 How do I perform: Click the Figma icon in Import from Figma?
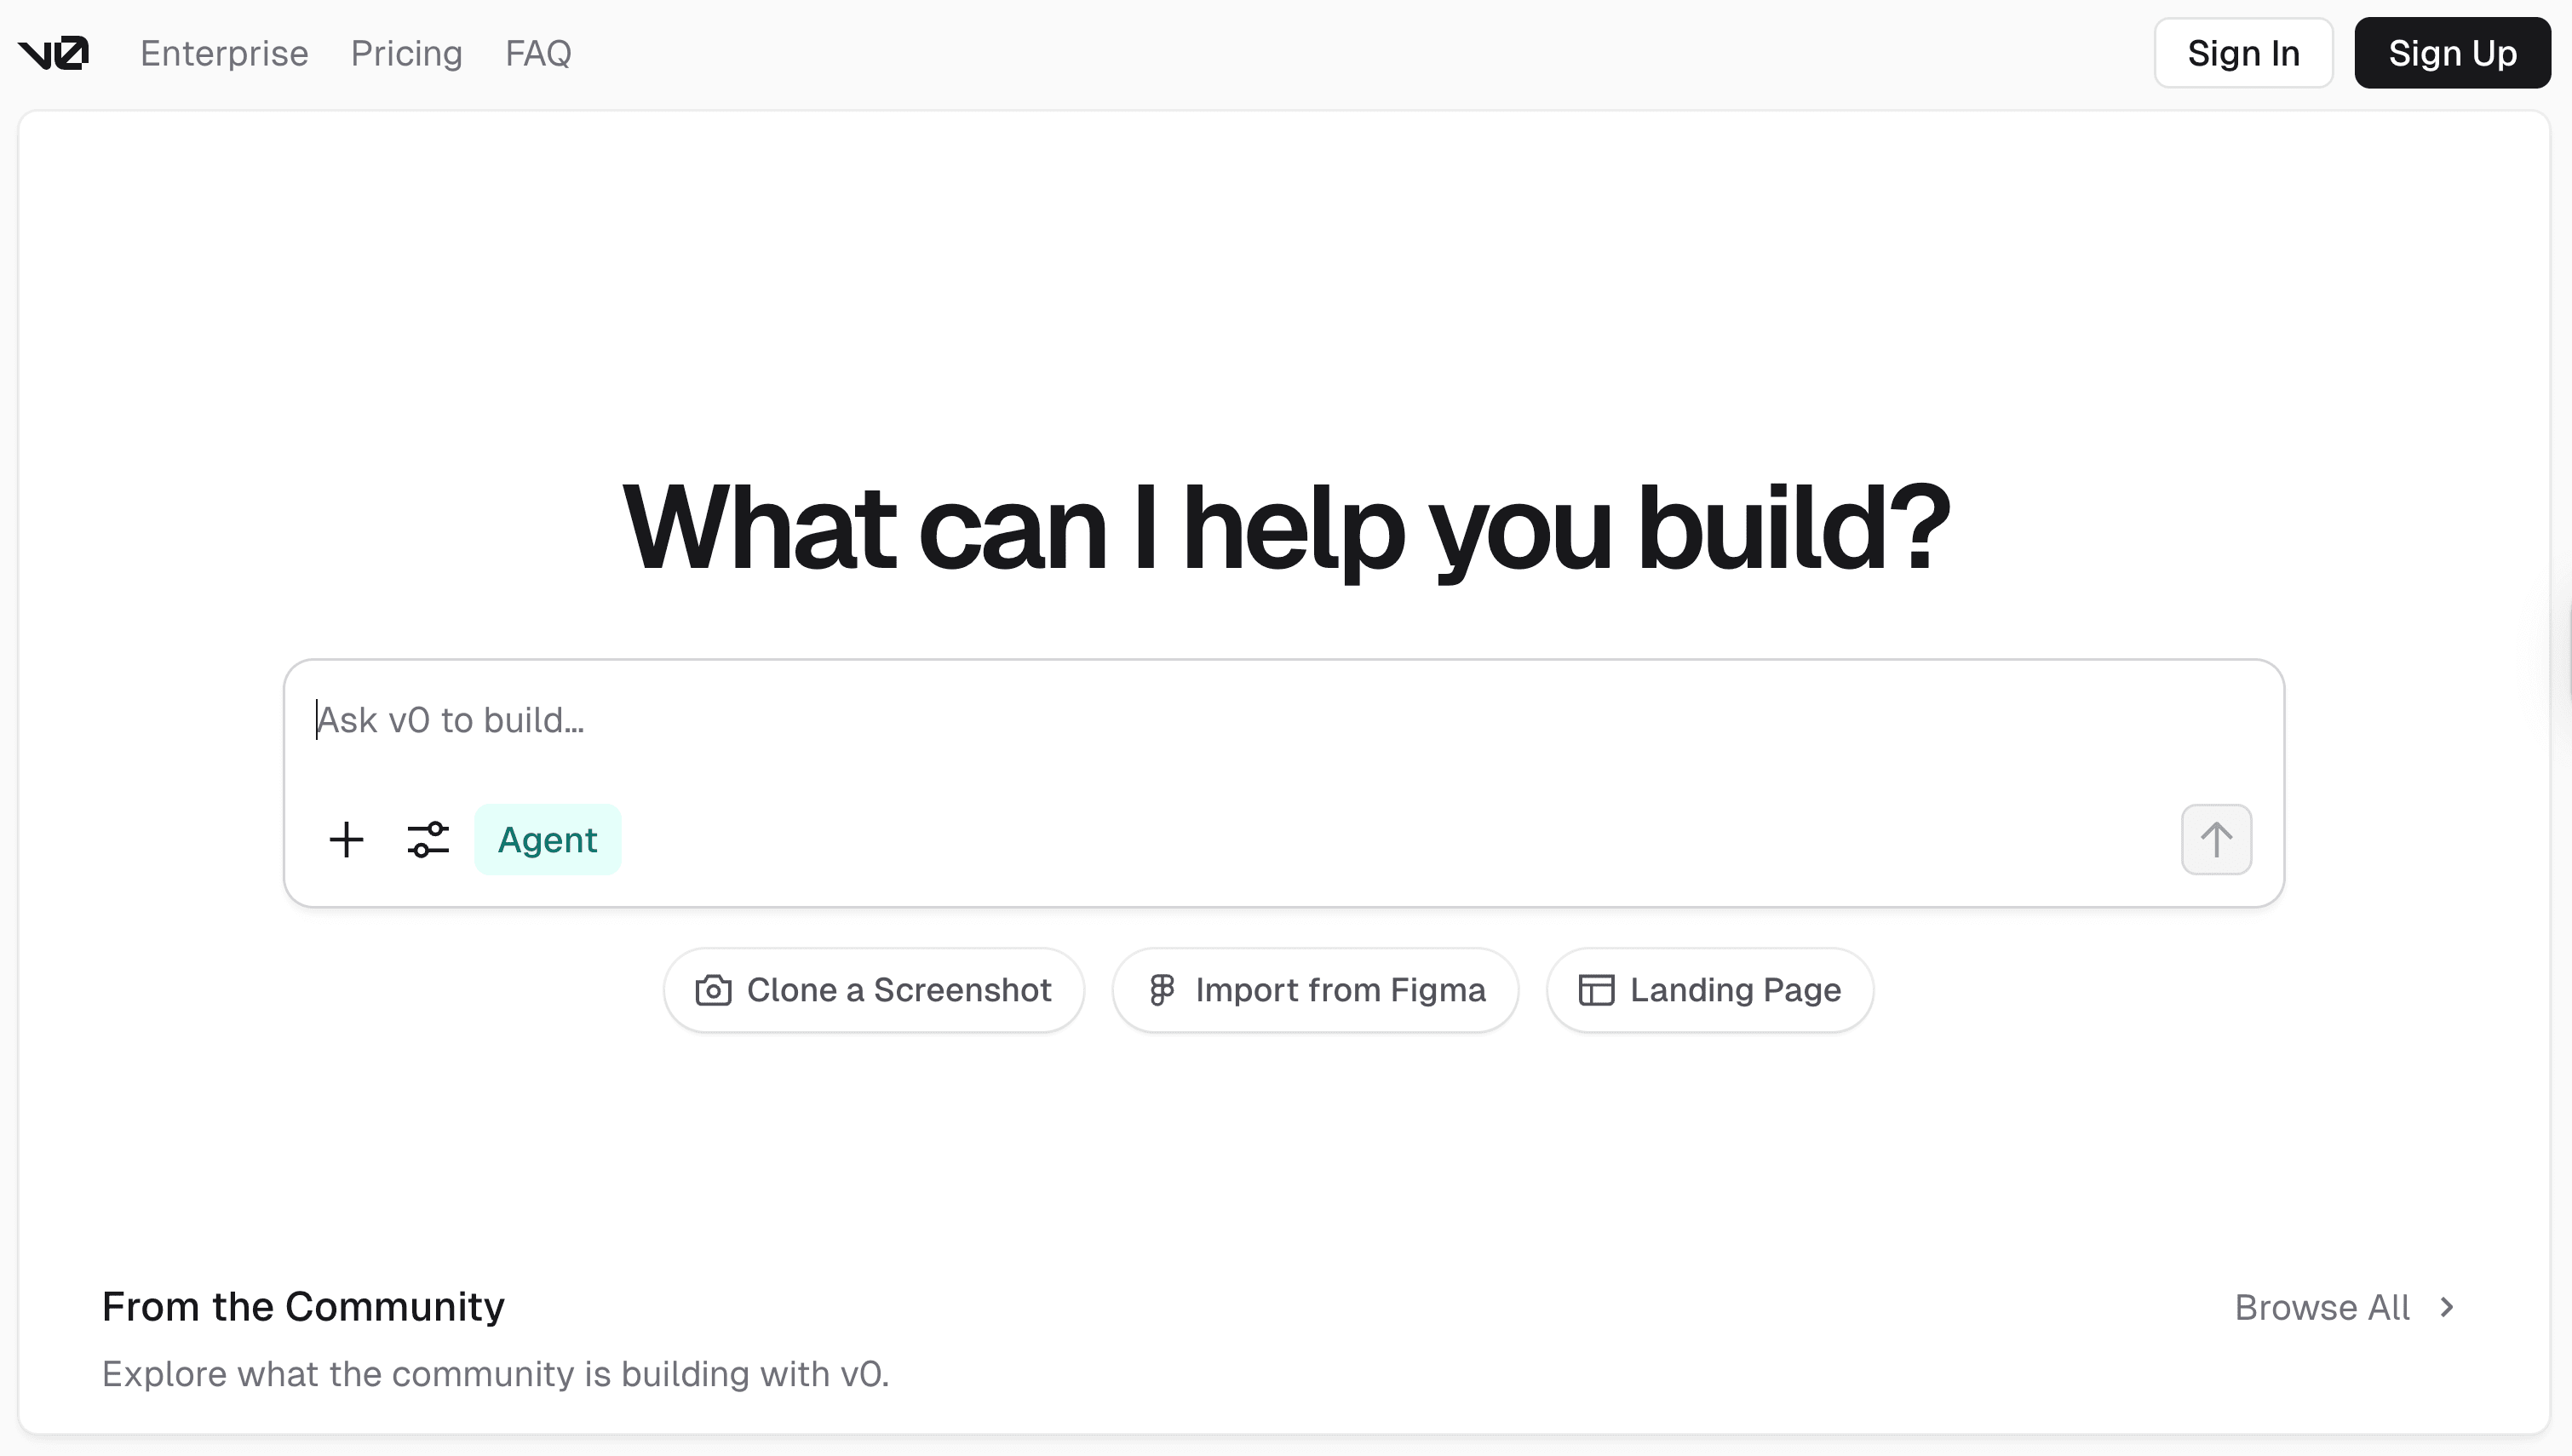[x=1161, y=989]
